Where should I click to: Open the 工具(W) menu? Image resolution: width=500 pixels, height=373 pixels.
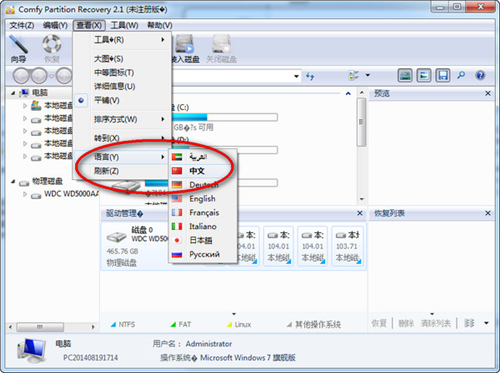click(124, 25)
